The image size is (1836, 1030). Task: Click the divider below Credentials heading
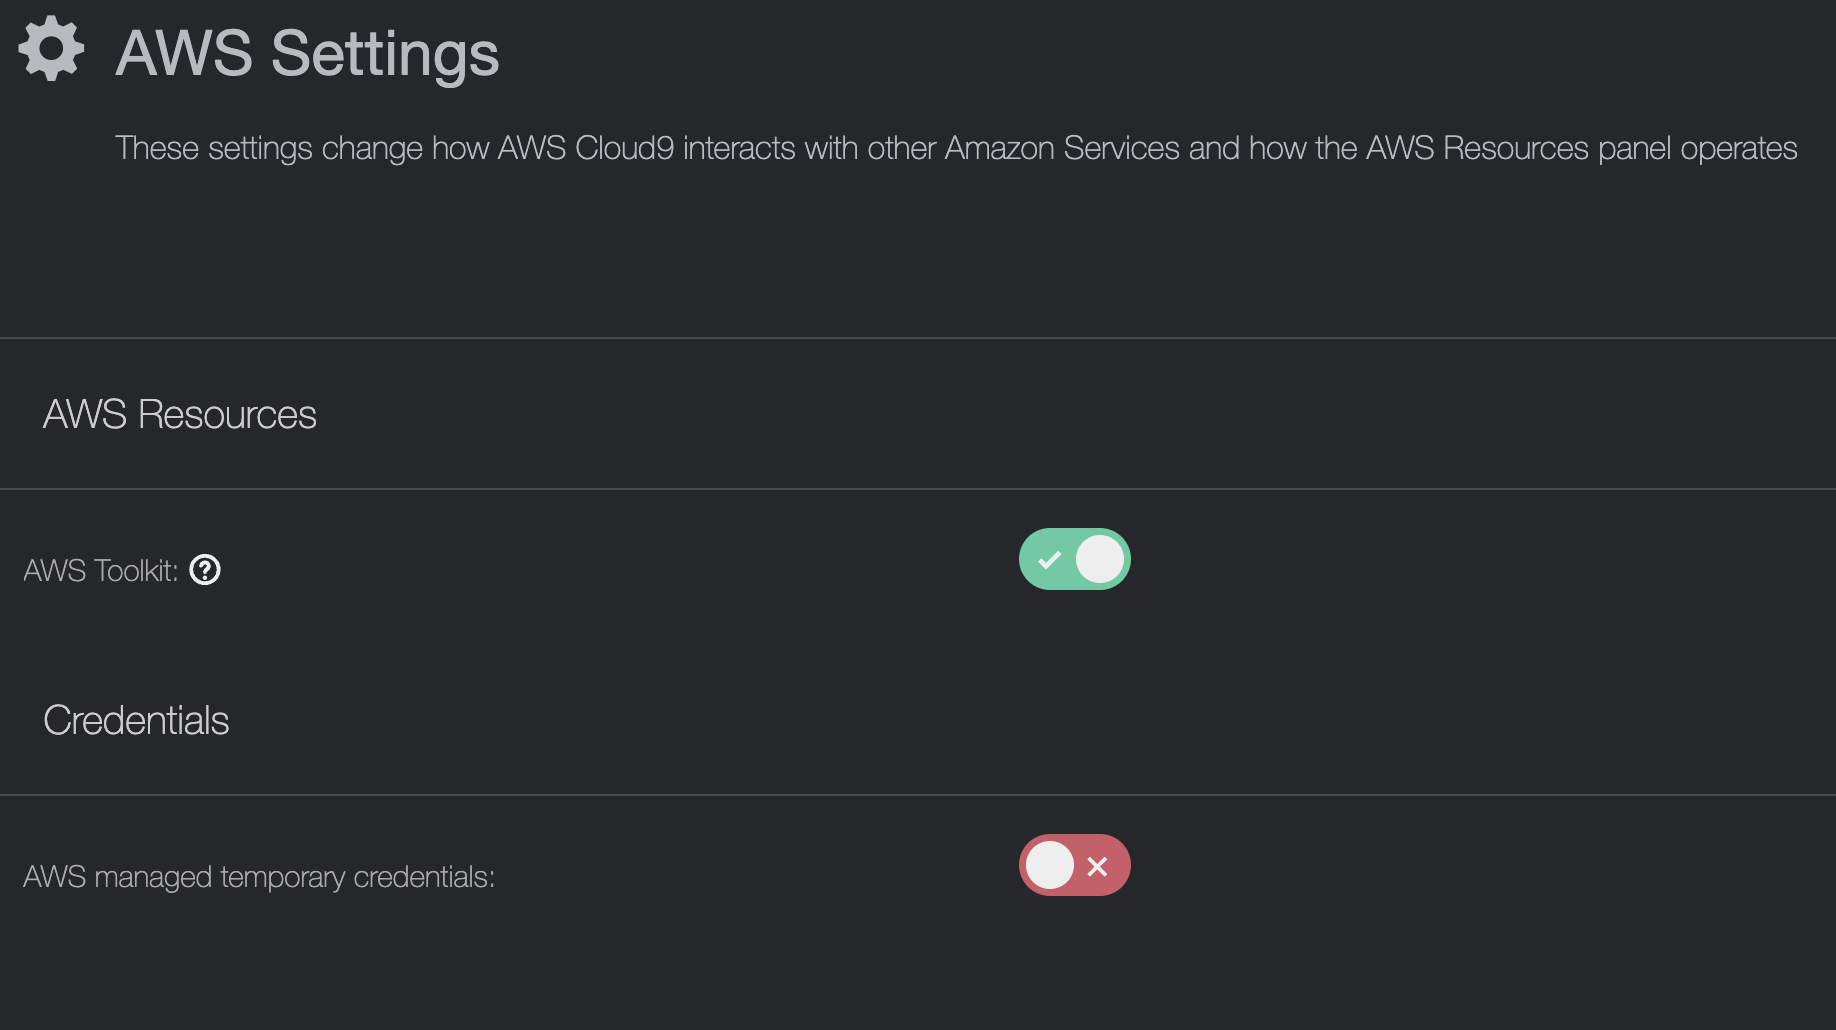click(918, 795)
